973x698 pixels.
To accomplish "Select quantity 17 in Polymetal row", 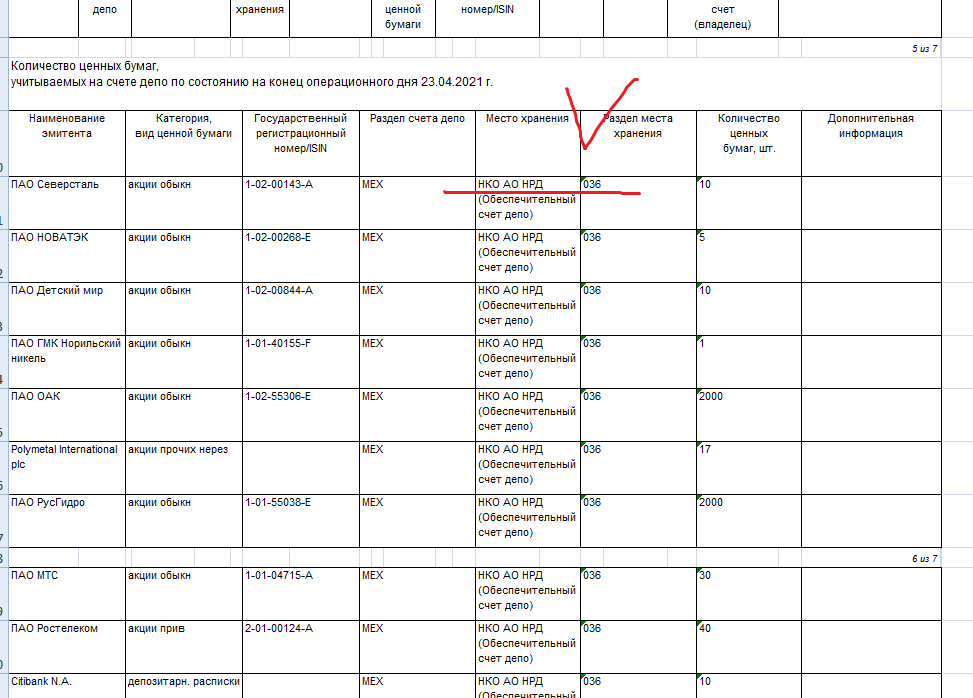I will point(749,468).
